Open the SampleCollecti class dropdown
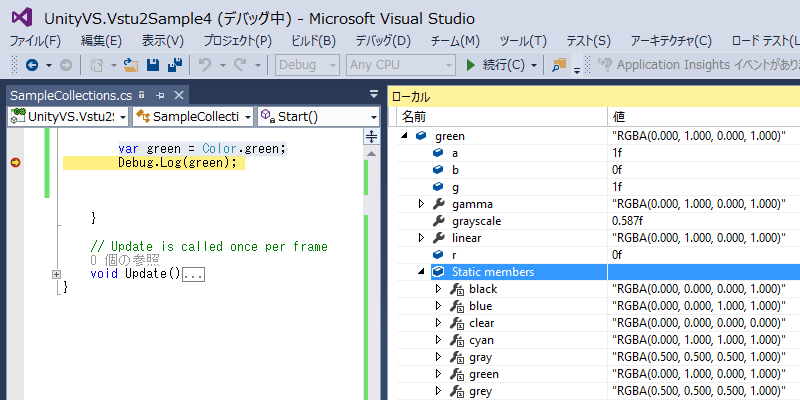800x400 pixels. tap(193, 116)
